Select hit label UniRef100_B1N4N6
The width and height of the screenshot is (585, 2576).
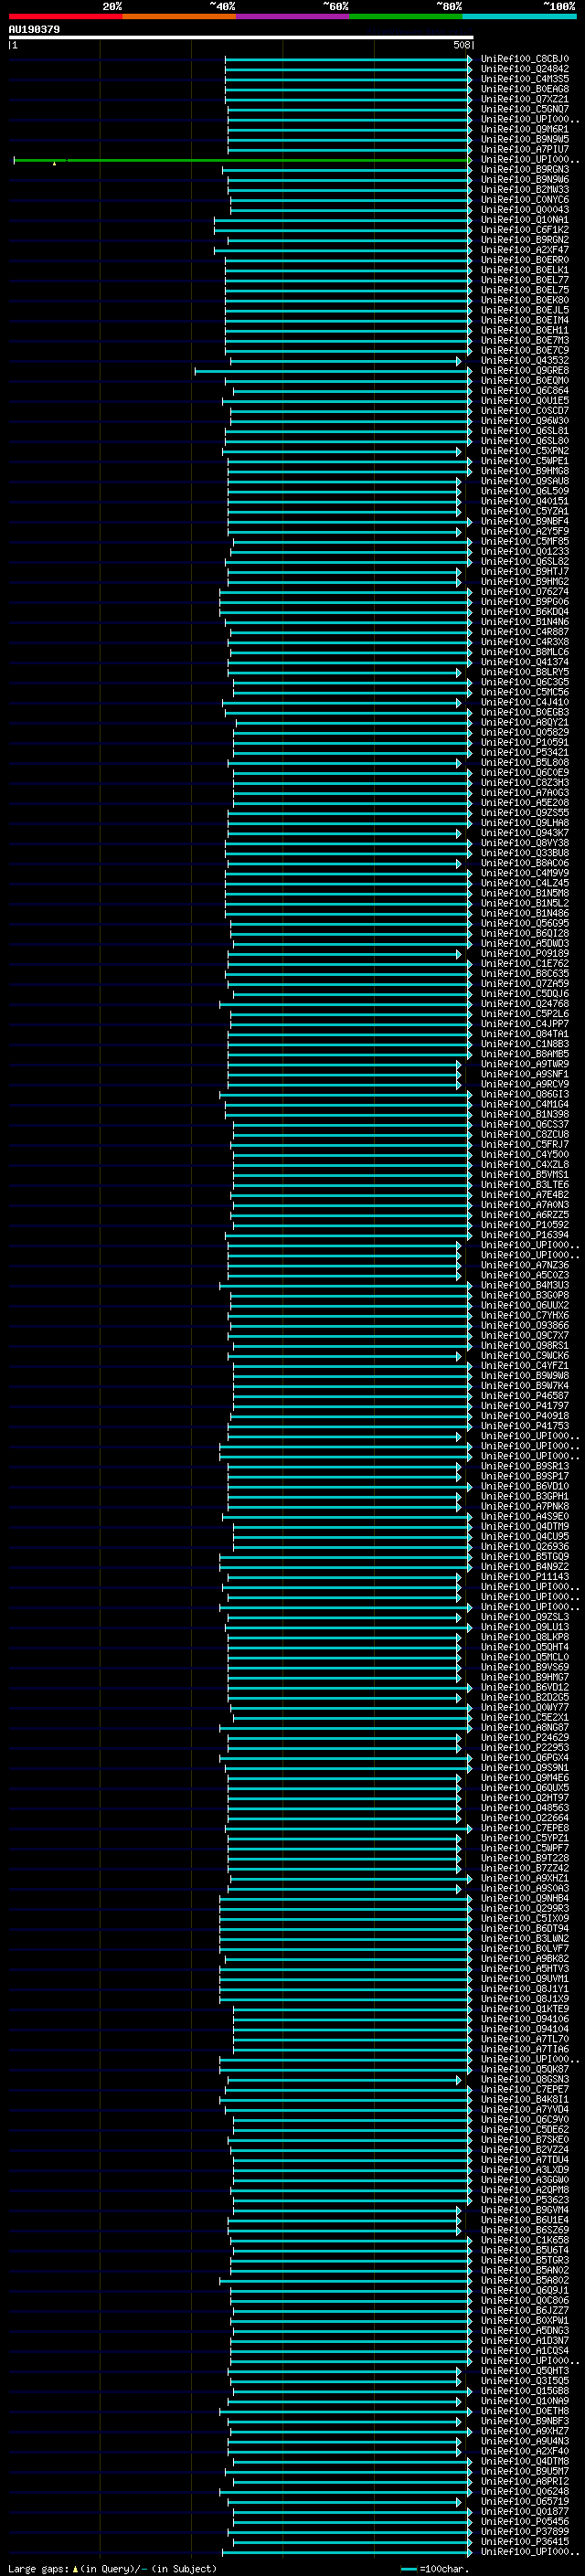point(525,622)
